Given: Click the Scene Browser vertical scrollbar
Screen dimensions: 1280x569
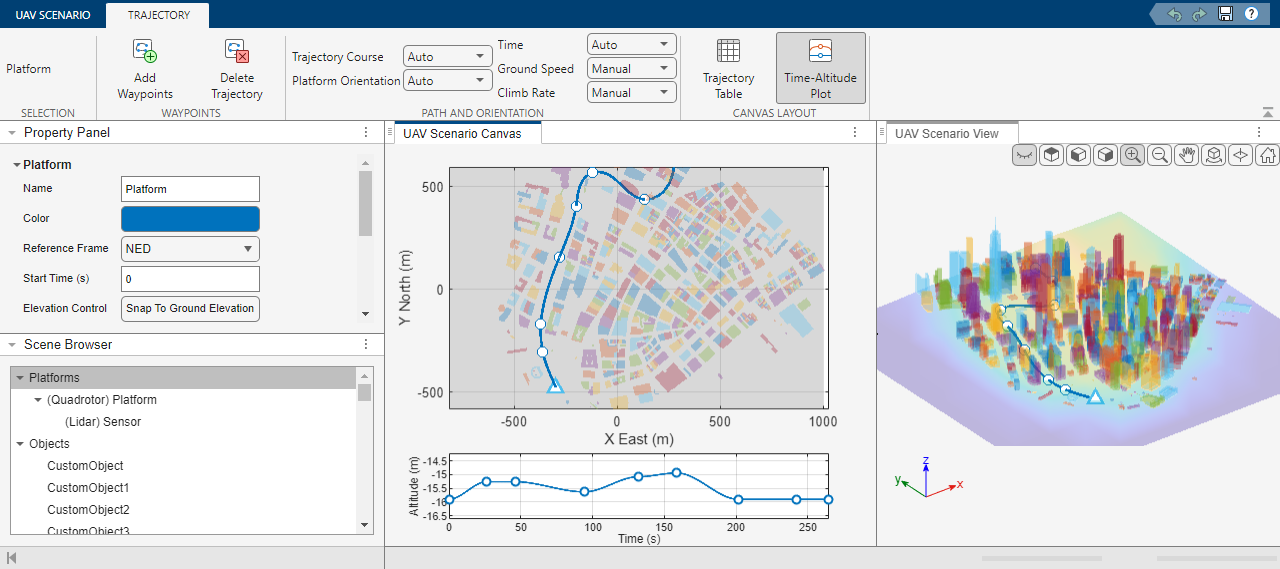Looking at the screenshot, I should pyautogui.click(x=365, y=392).
